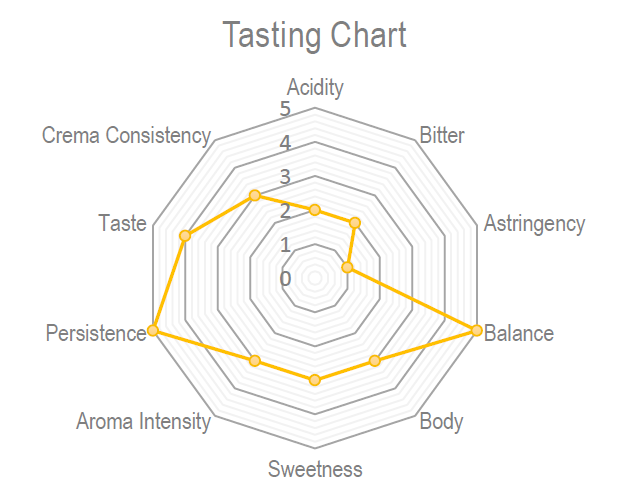Click the Body axis label

[441, 421]
